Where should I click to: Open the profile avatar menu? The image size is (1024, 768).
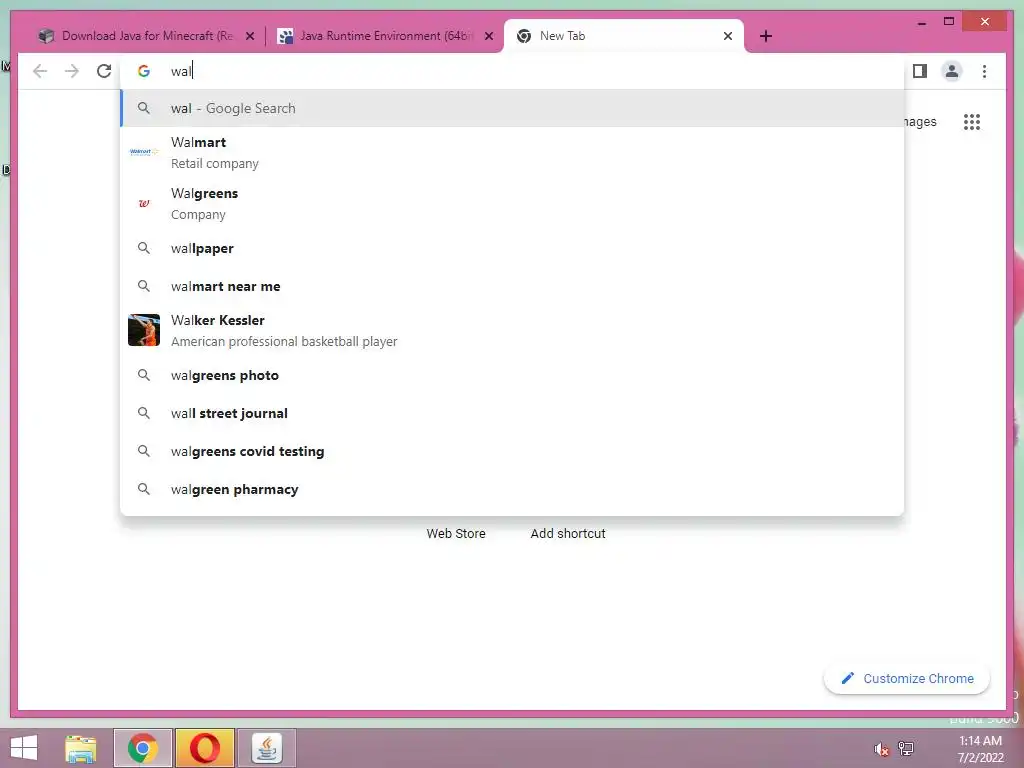(952, 71)
